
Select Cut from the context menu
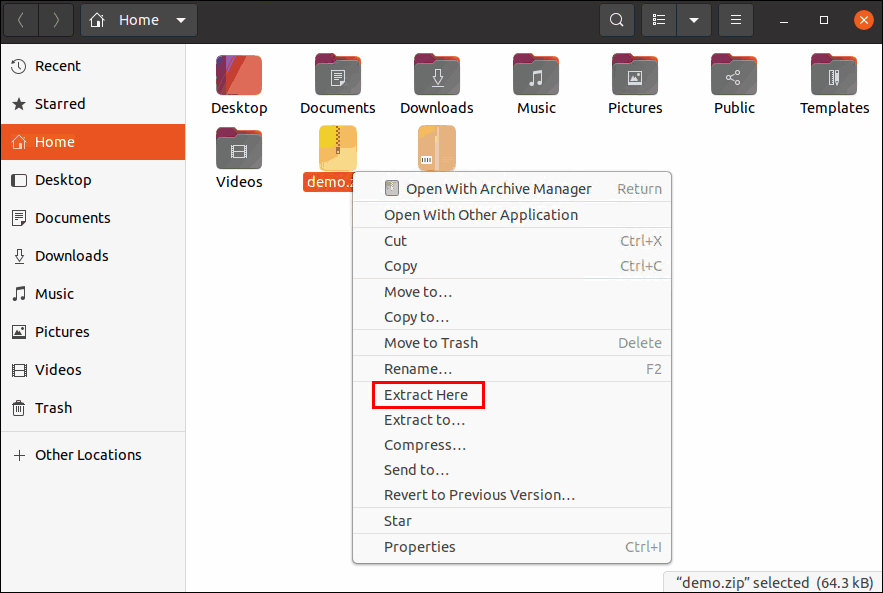click(512, 241)
